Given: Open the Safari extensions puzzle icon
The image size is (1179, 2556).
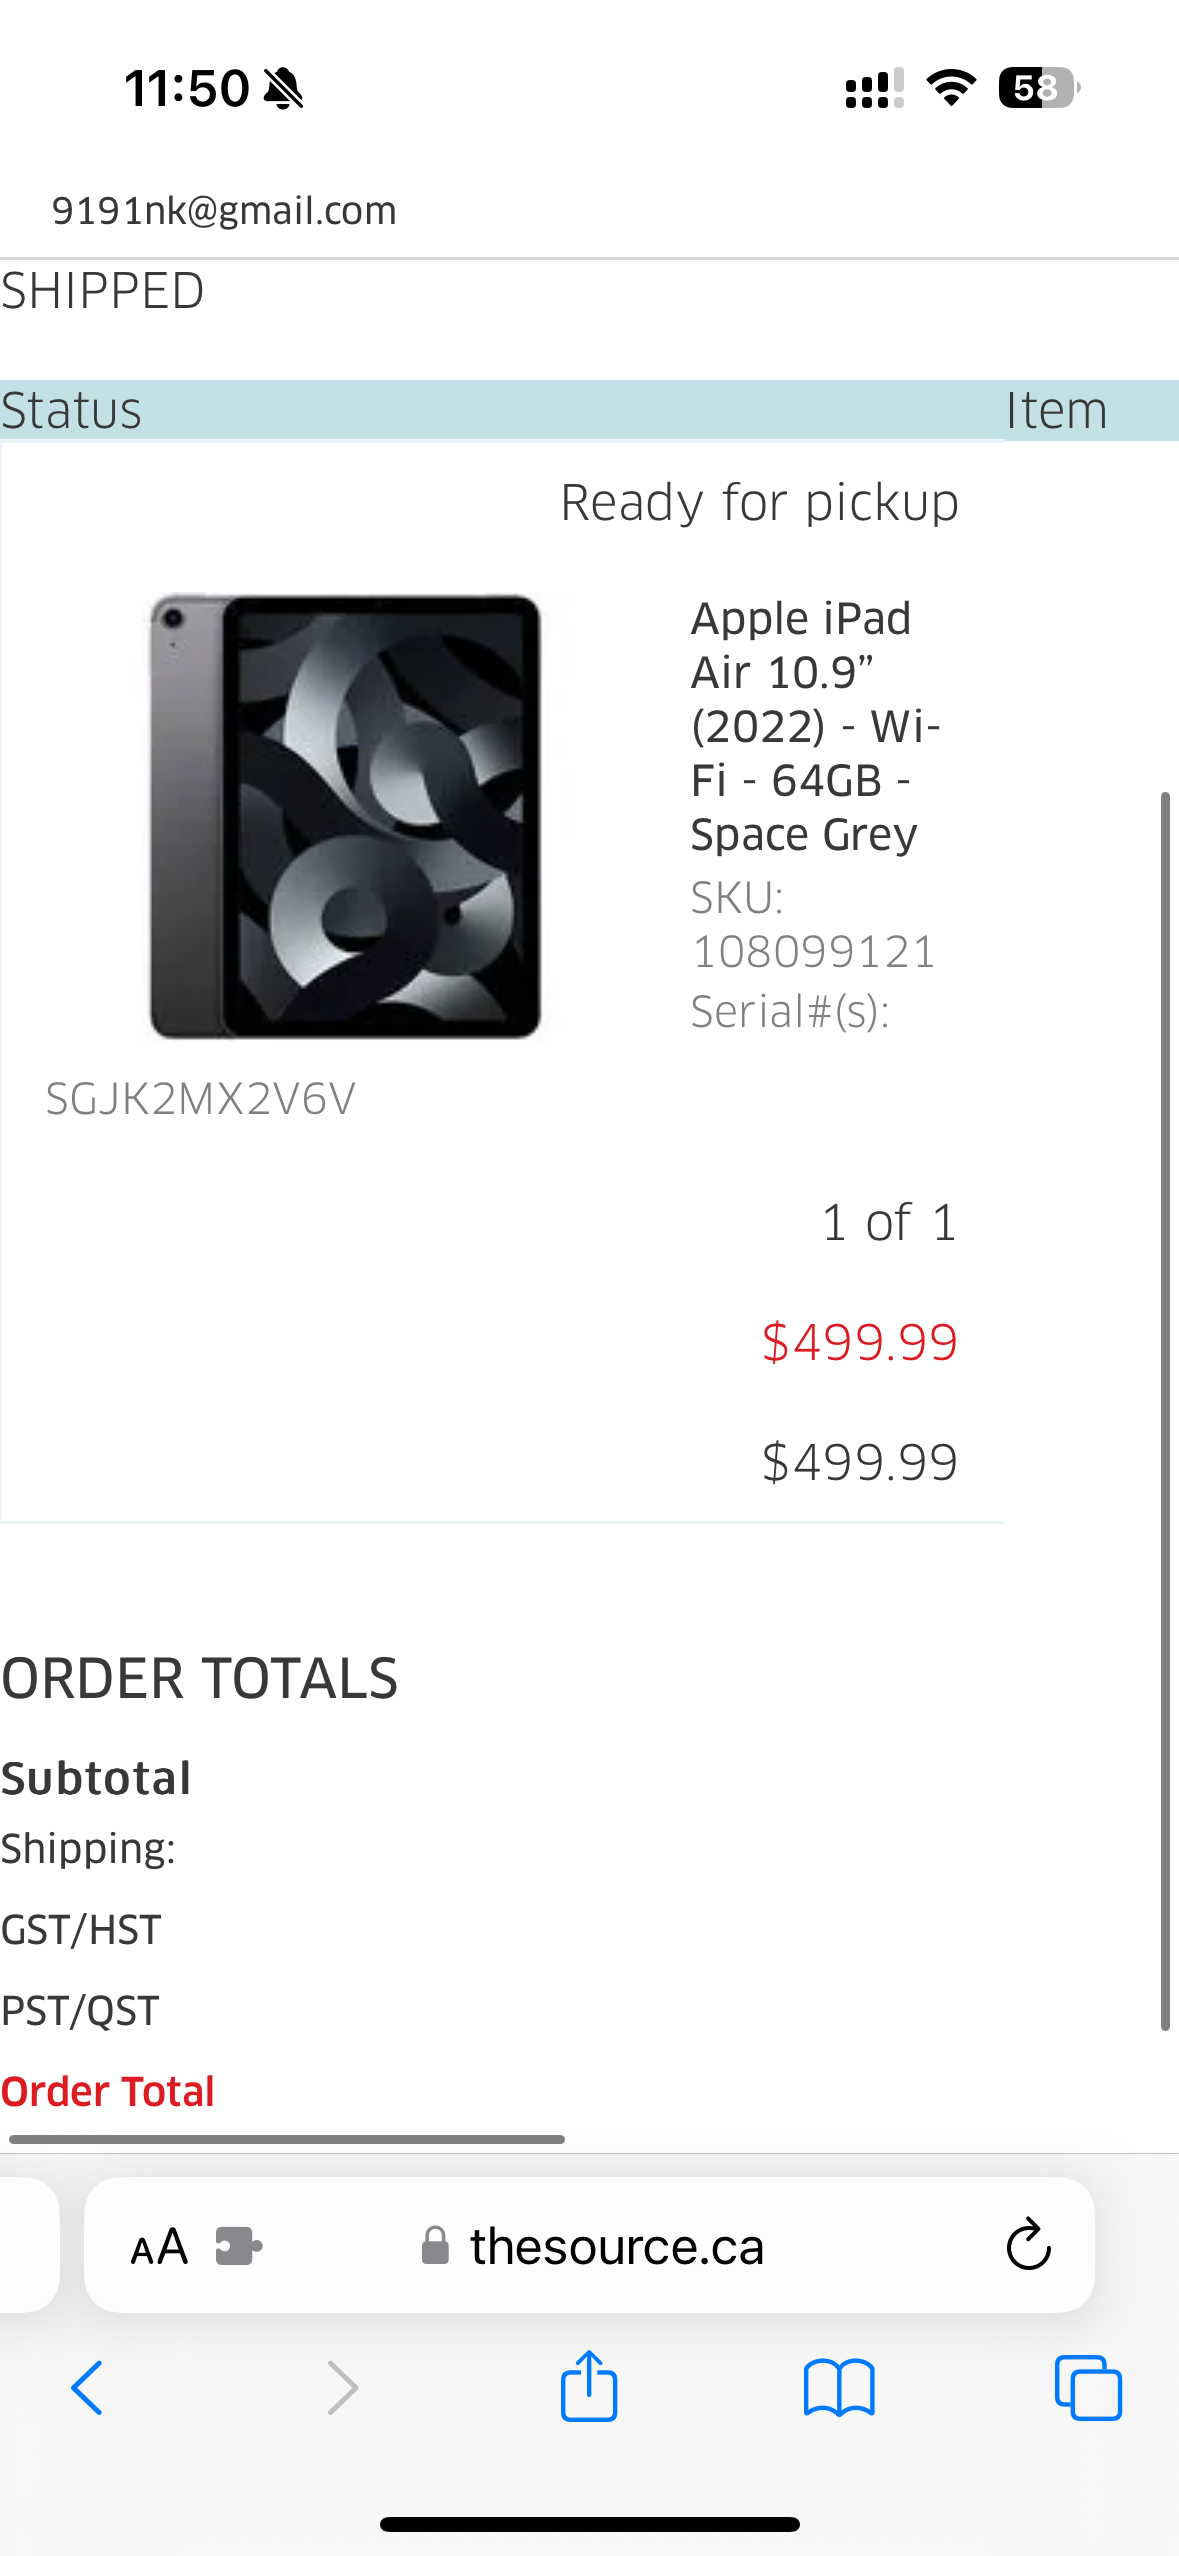Looking at the screenshot, I should [239, 2246].
